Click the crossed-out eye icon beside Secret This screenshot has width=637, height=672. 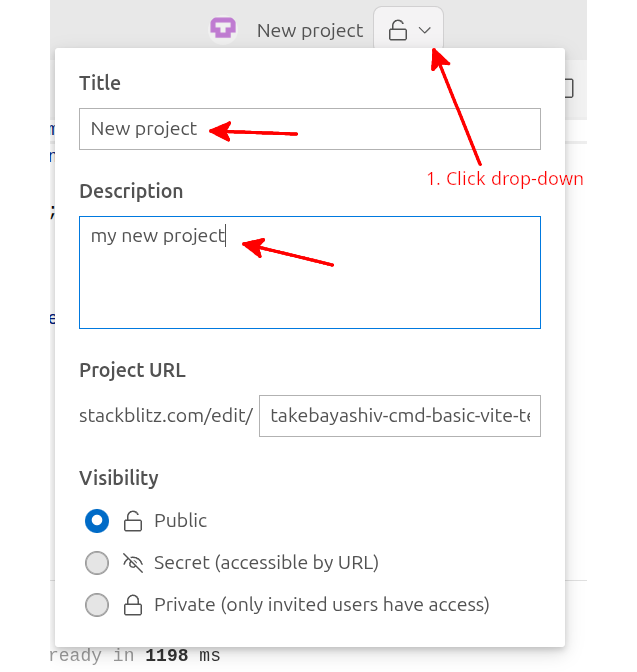point(133,563)
